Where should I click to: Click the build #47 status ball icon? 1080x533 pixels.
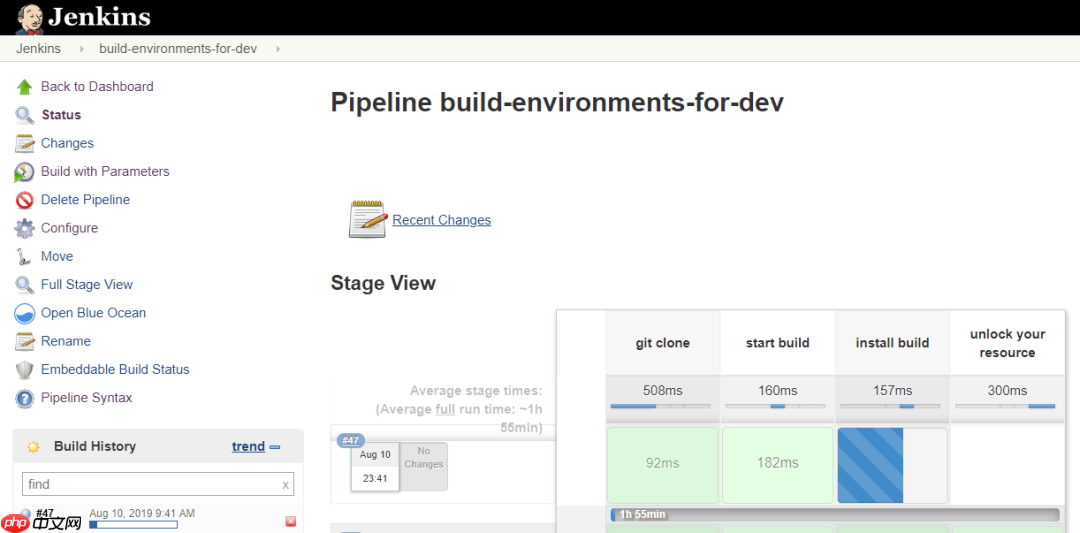(x=25, y=513)
